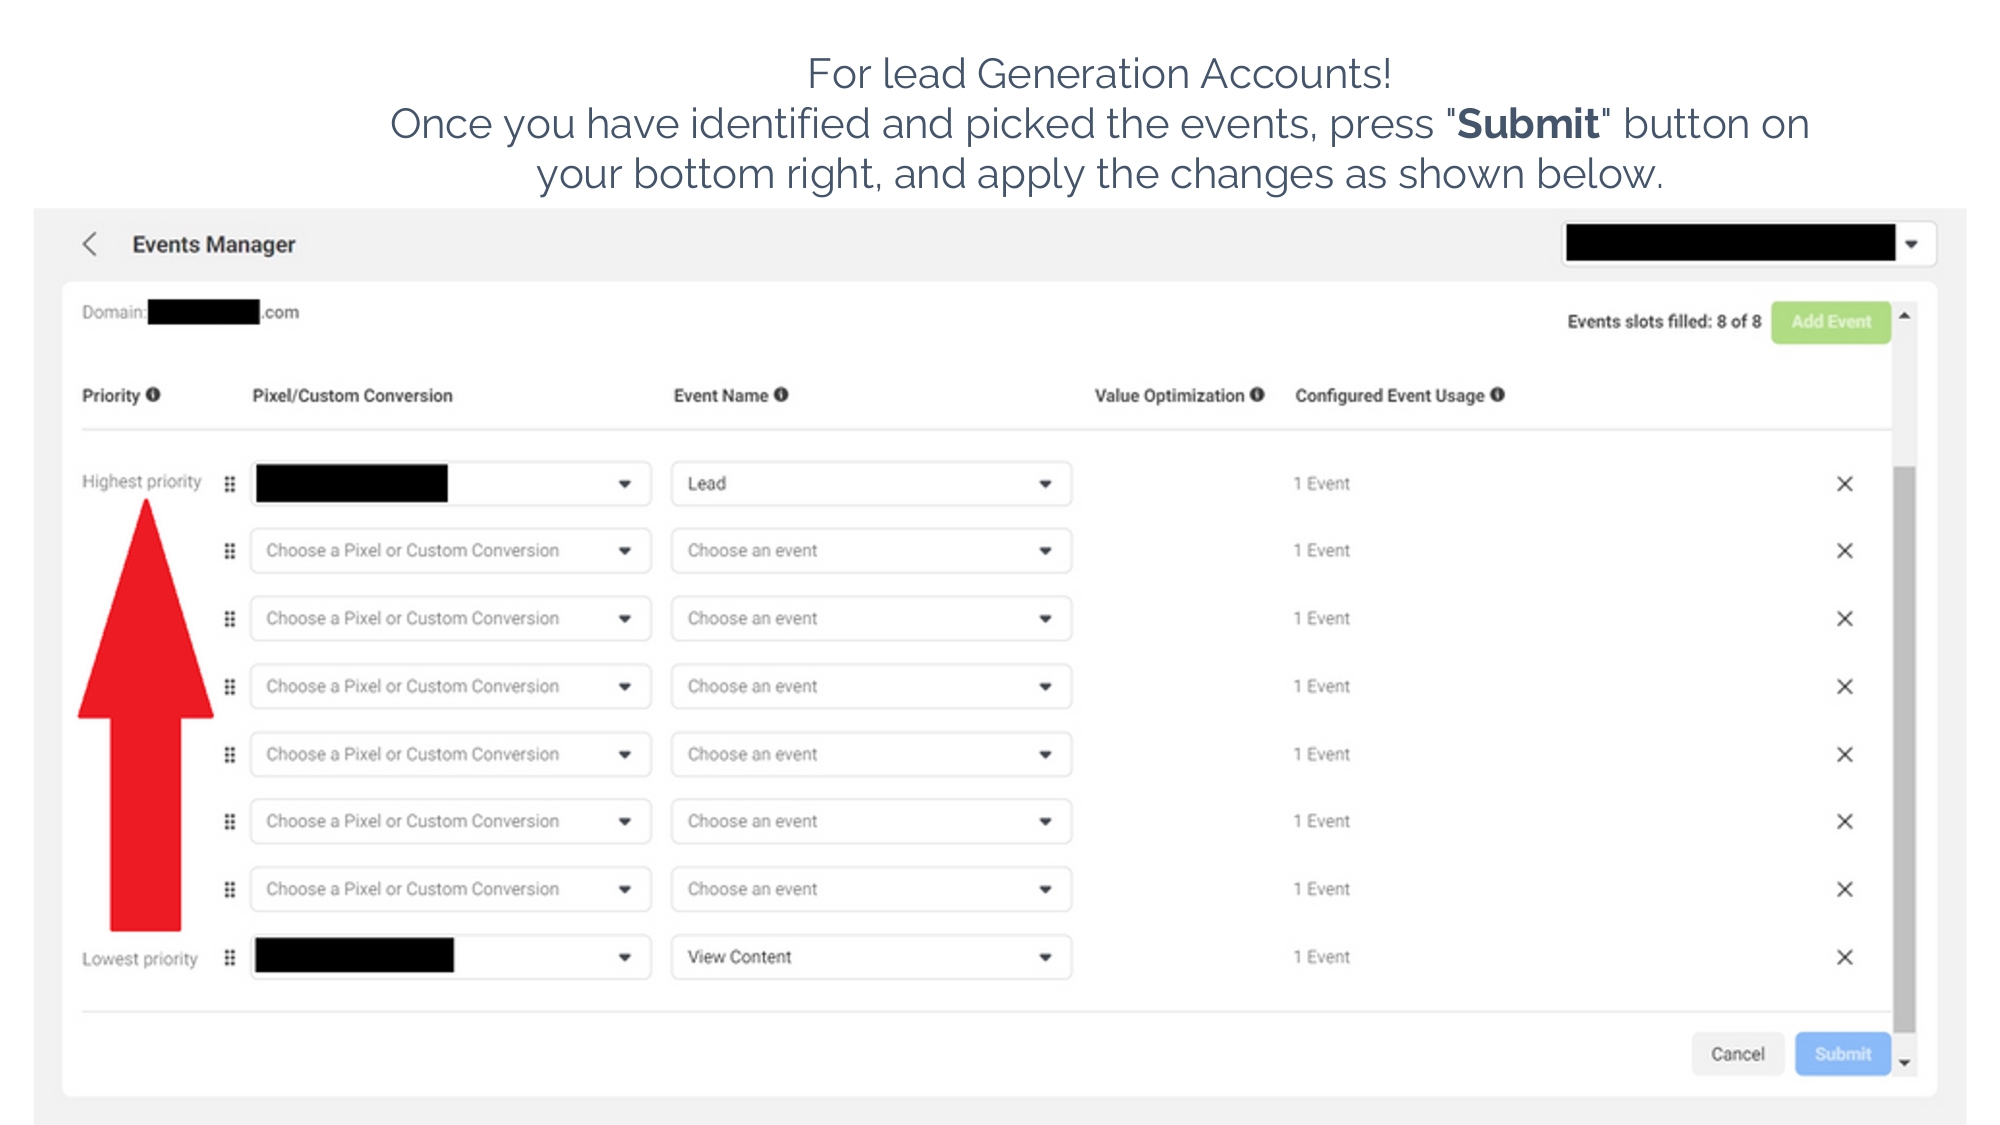The height and width of the screenshot is (1125, 2000).
Task: Click the Cancel button
Action: click(1738, 1054)
